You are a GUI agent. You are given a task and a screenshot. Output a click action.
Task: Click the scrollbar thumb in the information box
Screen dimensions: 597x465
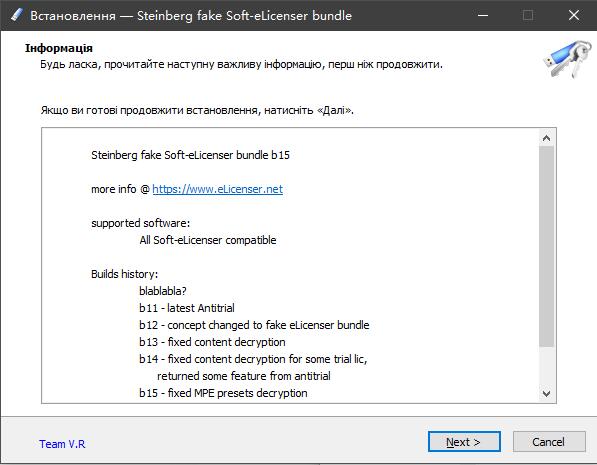546,246
